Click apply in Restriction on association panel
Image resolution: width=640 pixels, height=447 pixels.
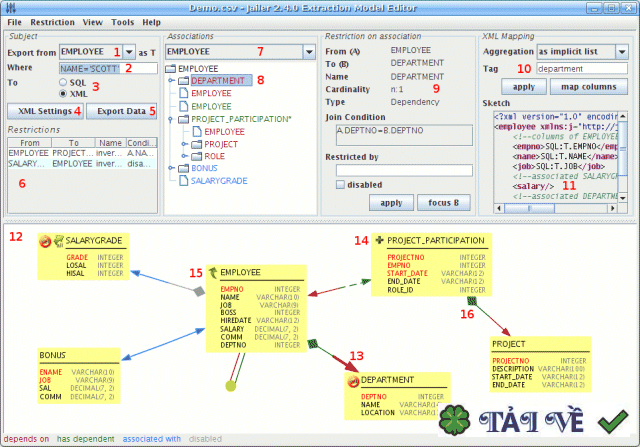[391, 203]
